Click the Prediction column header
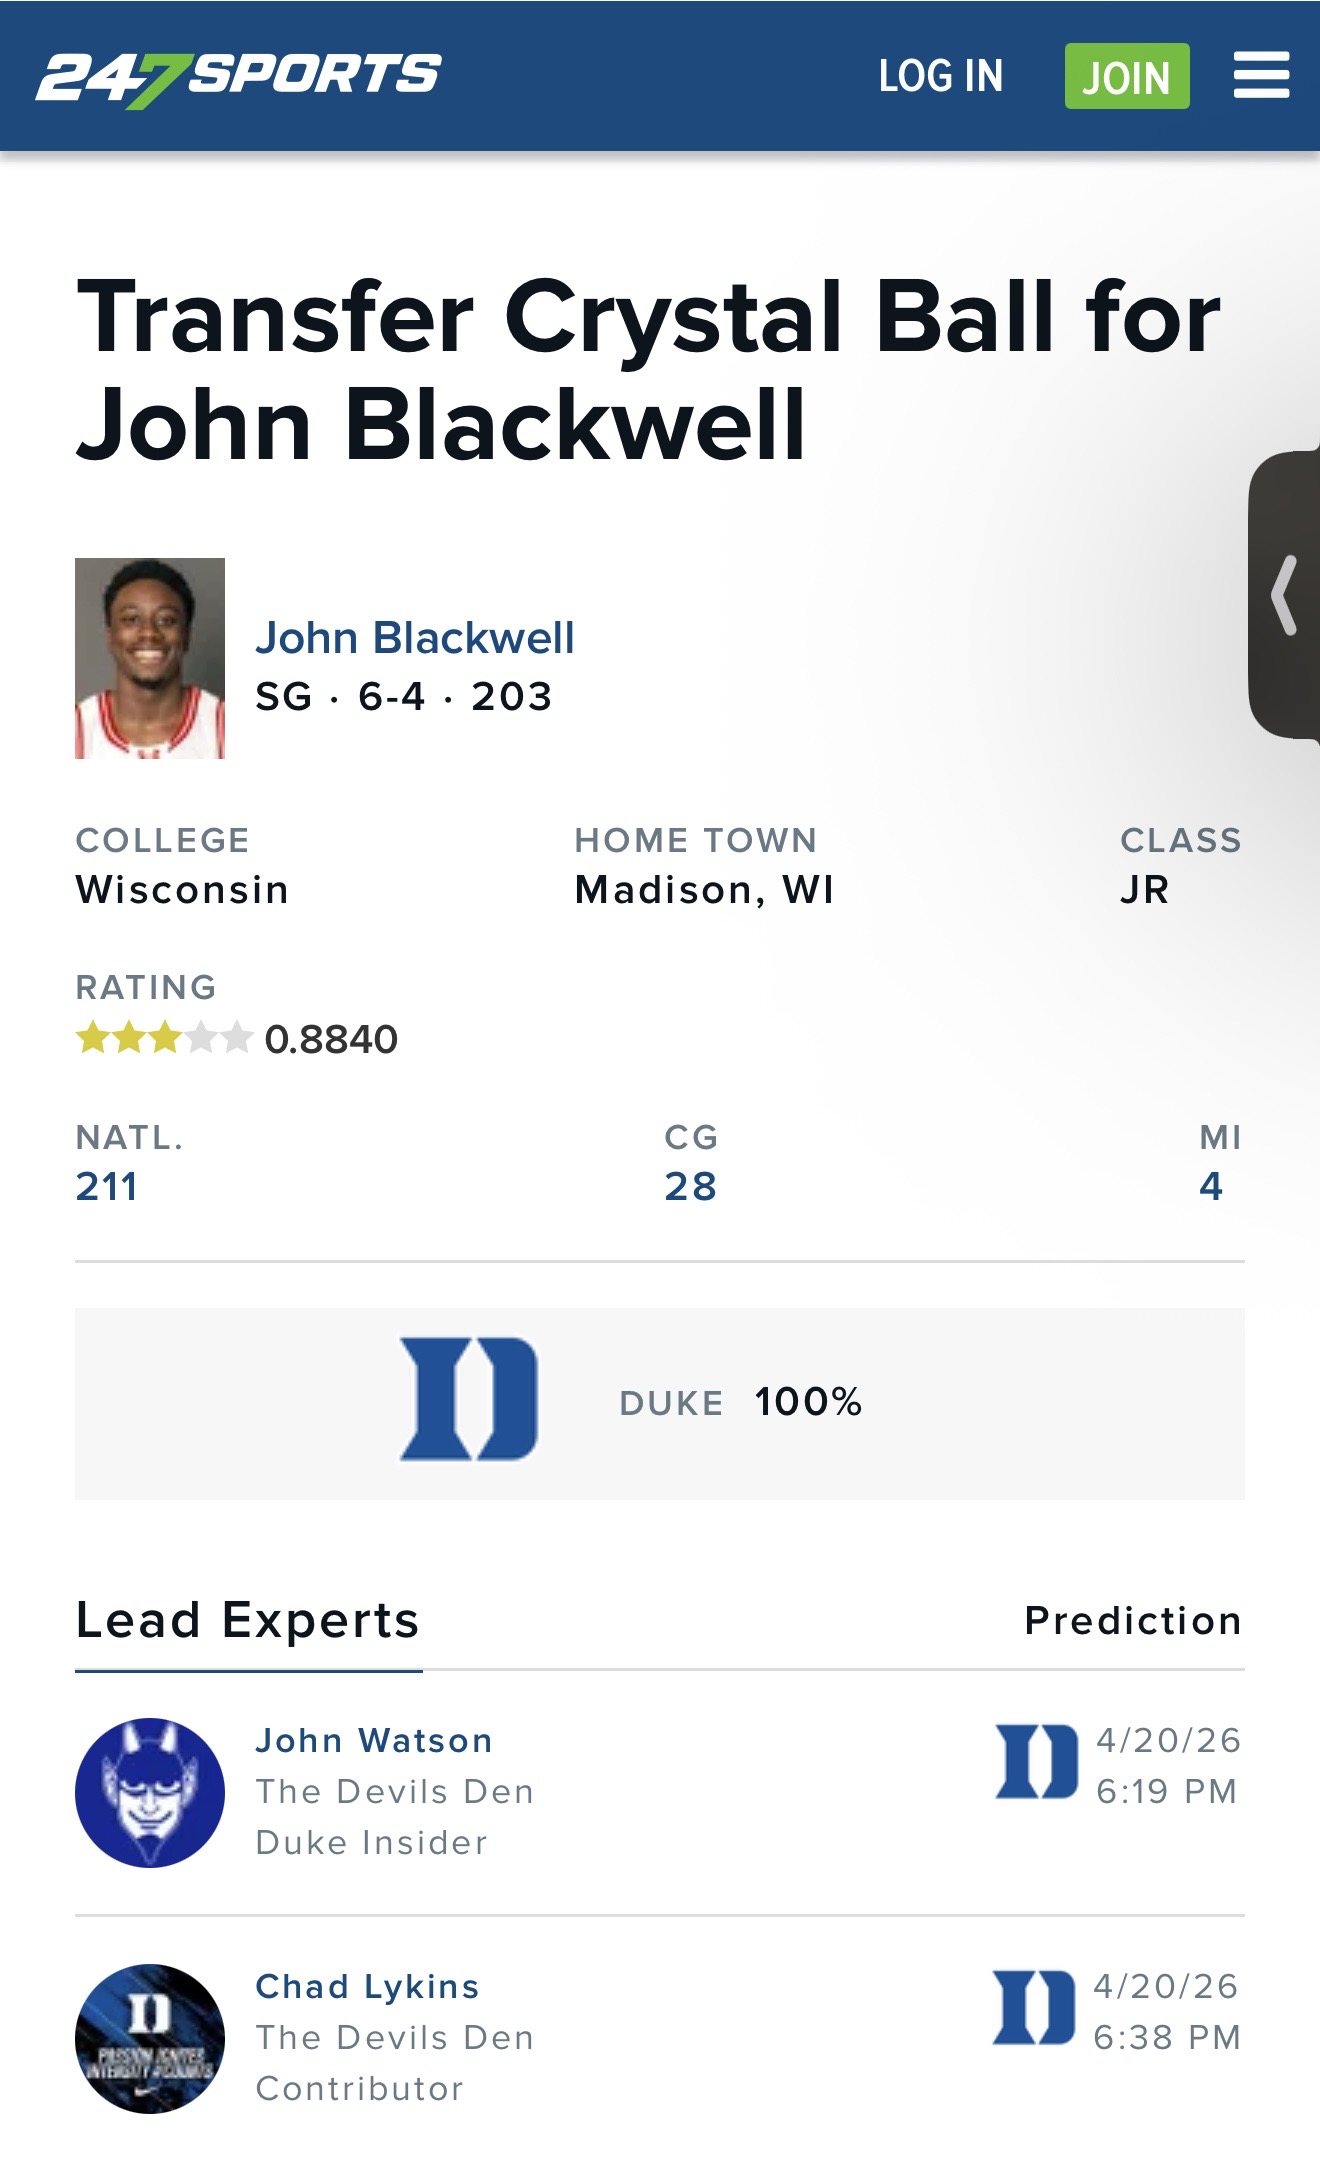The image size is (1320, 2157). (1133, 1621)
